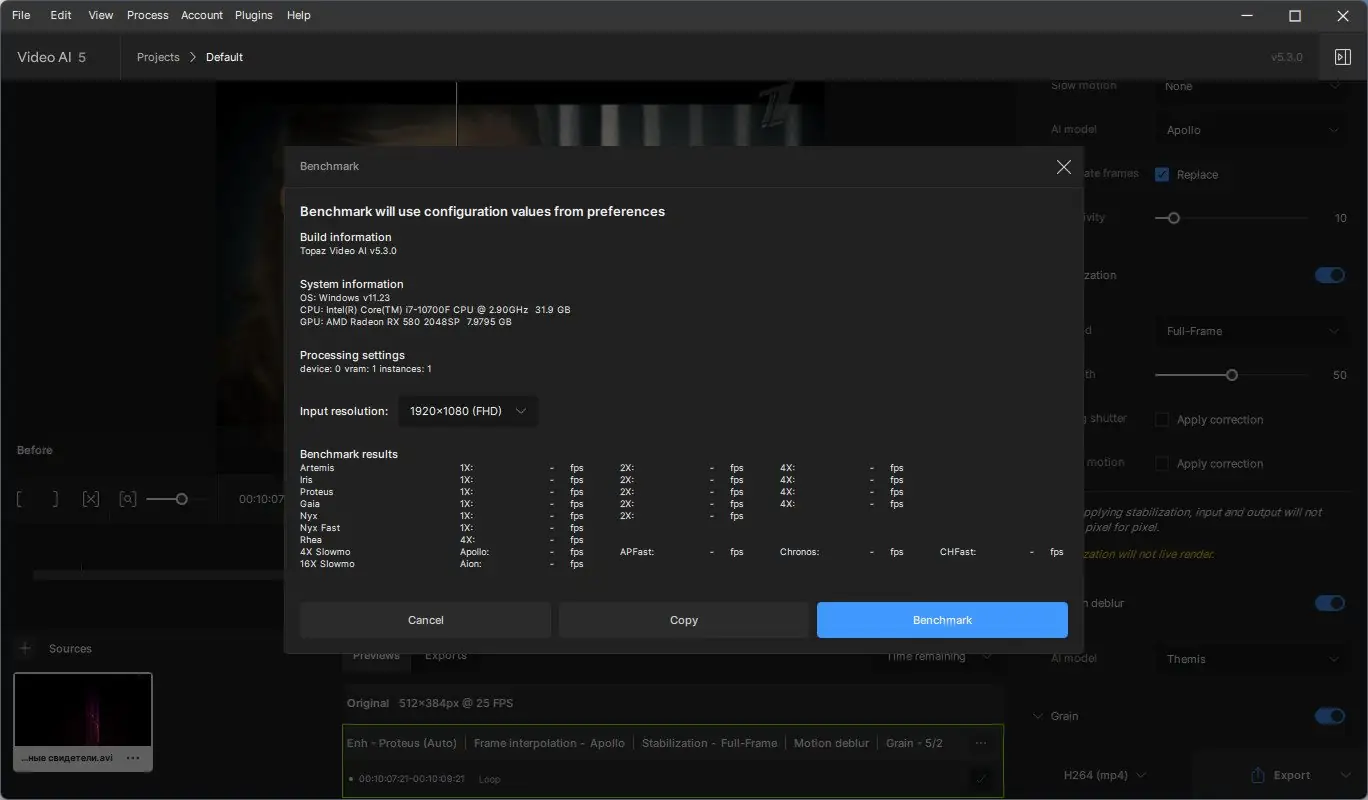Viewport: 1368px width, 800px height.
Task: Open the collapse side panel icon
Action: 1343,56
